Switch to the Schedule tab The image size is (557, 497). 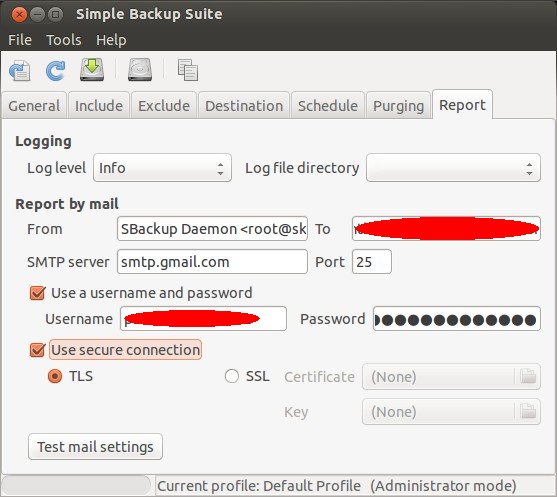[x=328, y=106]
